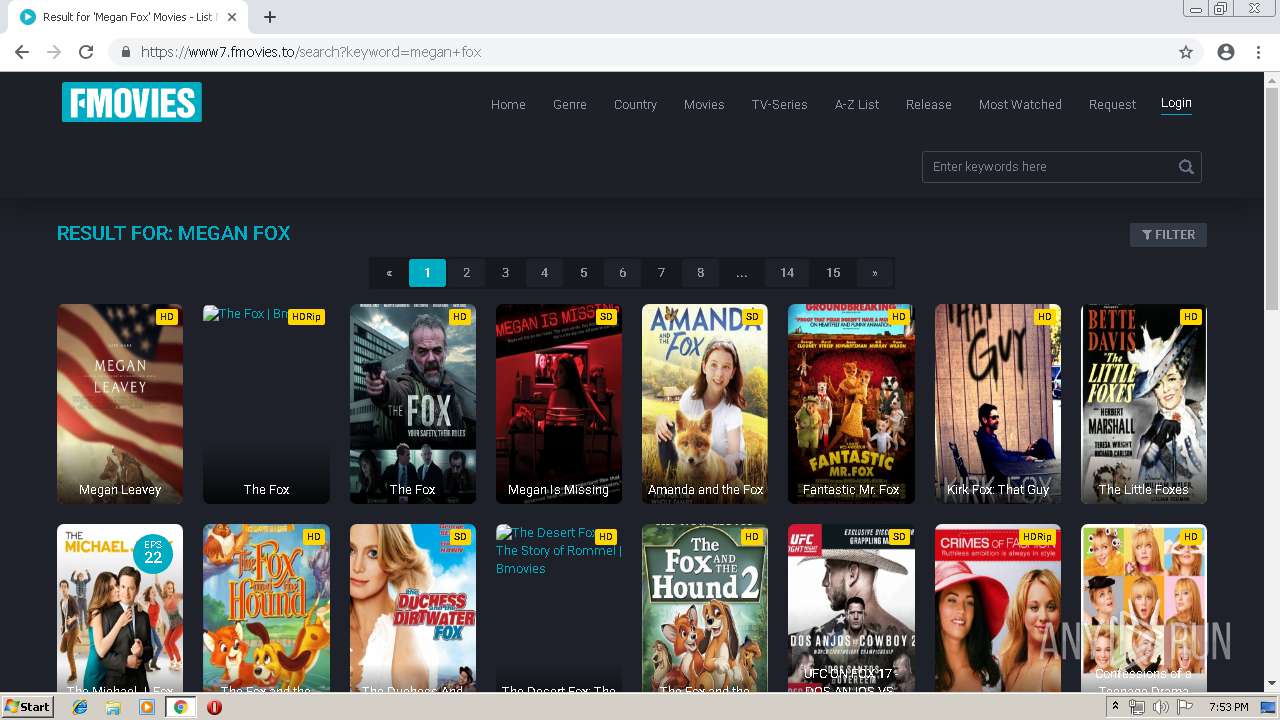
Task: Open Chrome three-dot menu
Action: (1258, 52)
